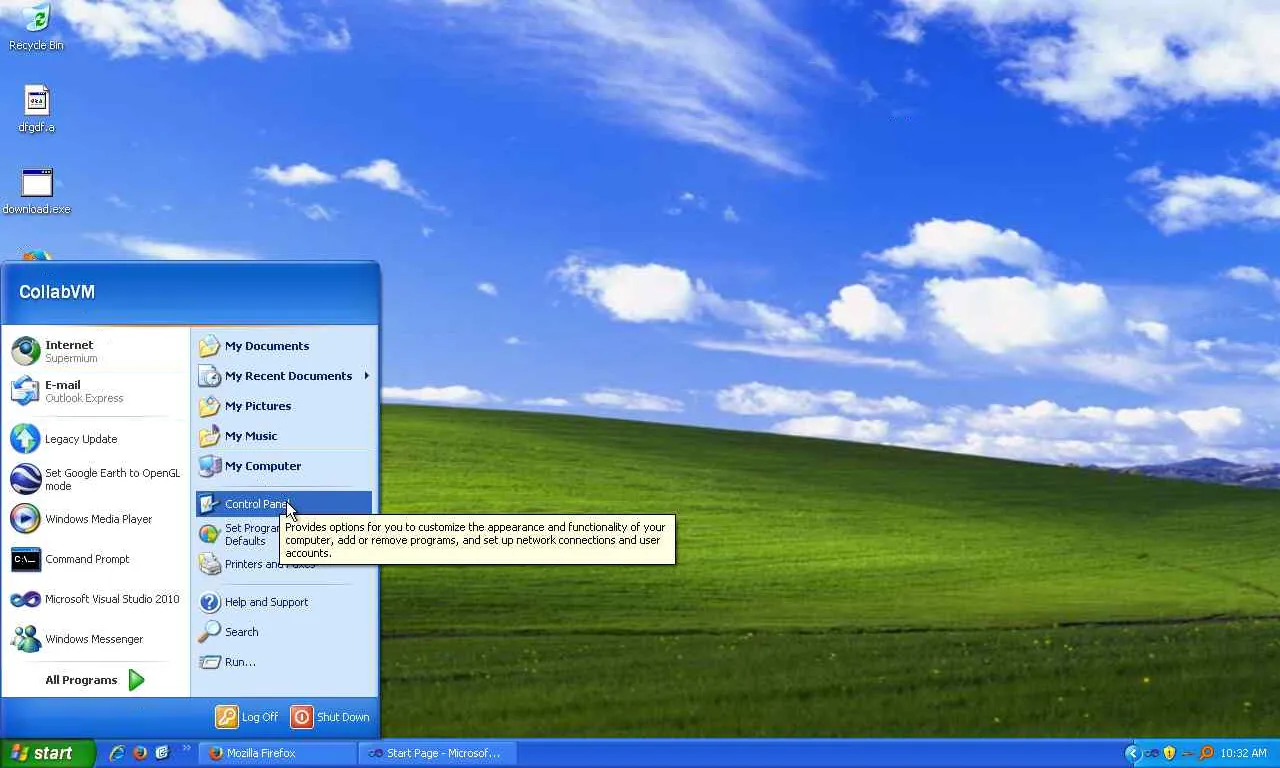Click the white page Quick Launch icon after Firefox

click(x=162, y=753)
